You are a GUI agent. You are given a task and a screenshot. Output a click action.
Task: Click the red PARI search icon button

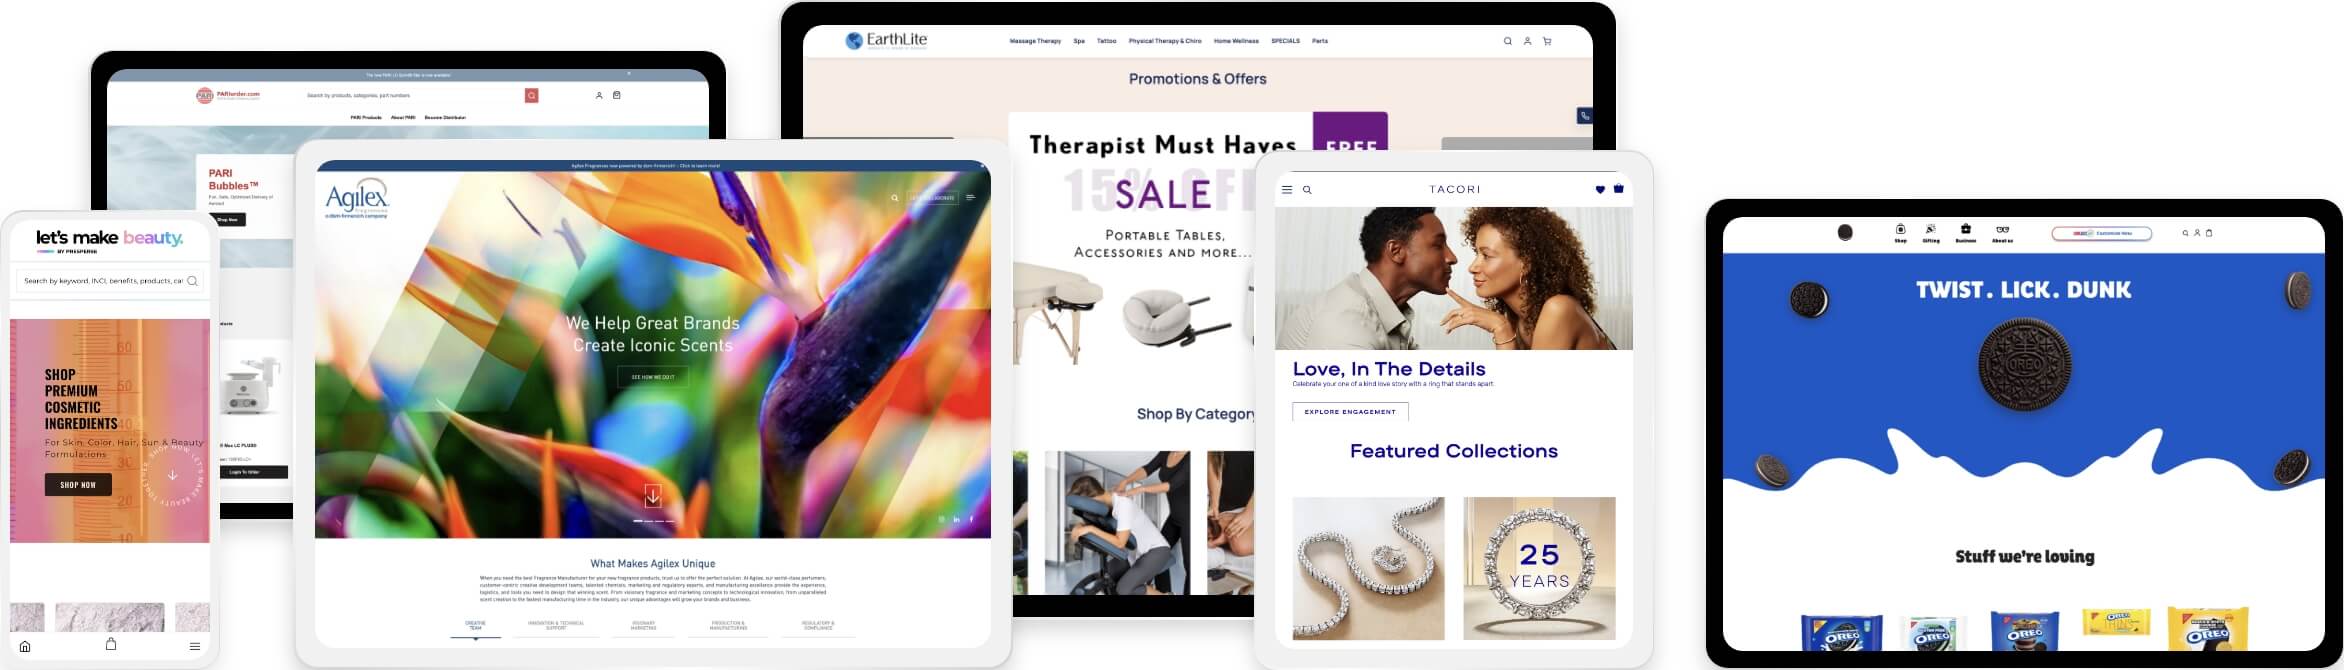click(x=532, y=95)
